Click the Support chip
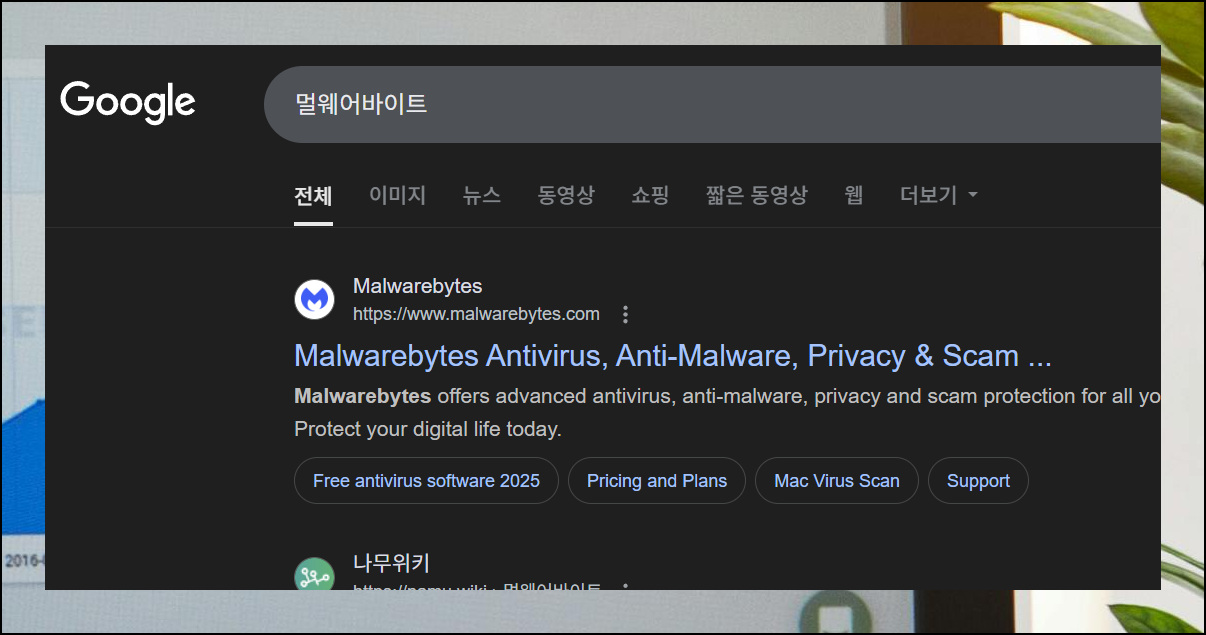 coord(978,481)
